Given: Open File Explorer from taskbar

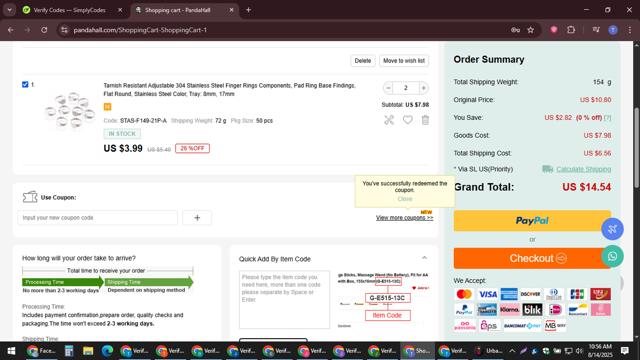Looking at the screenshot, I should point(88,351).
